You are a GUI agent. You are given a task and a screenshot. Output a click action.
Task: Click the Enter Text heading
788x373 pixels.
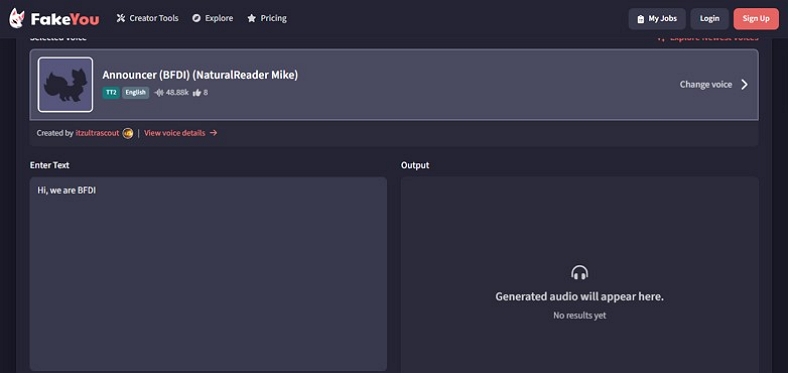click(50, 165)
